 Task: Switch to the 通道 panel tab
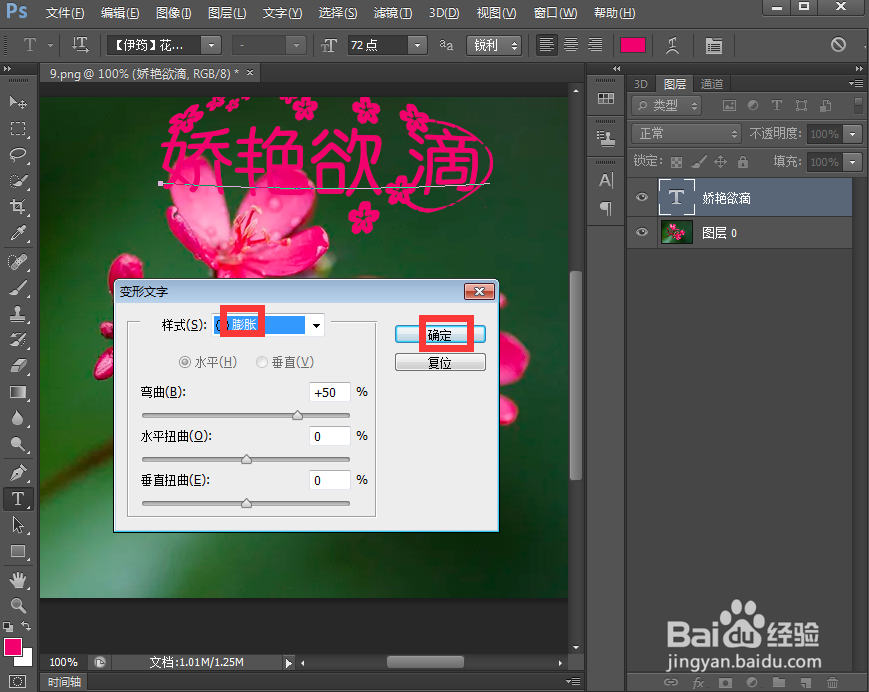pos(711,83)
